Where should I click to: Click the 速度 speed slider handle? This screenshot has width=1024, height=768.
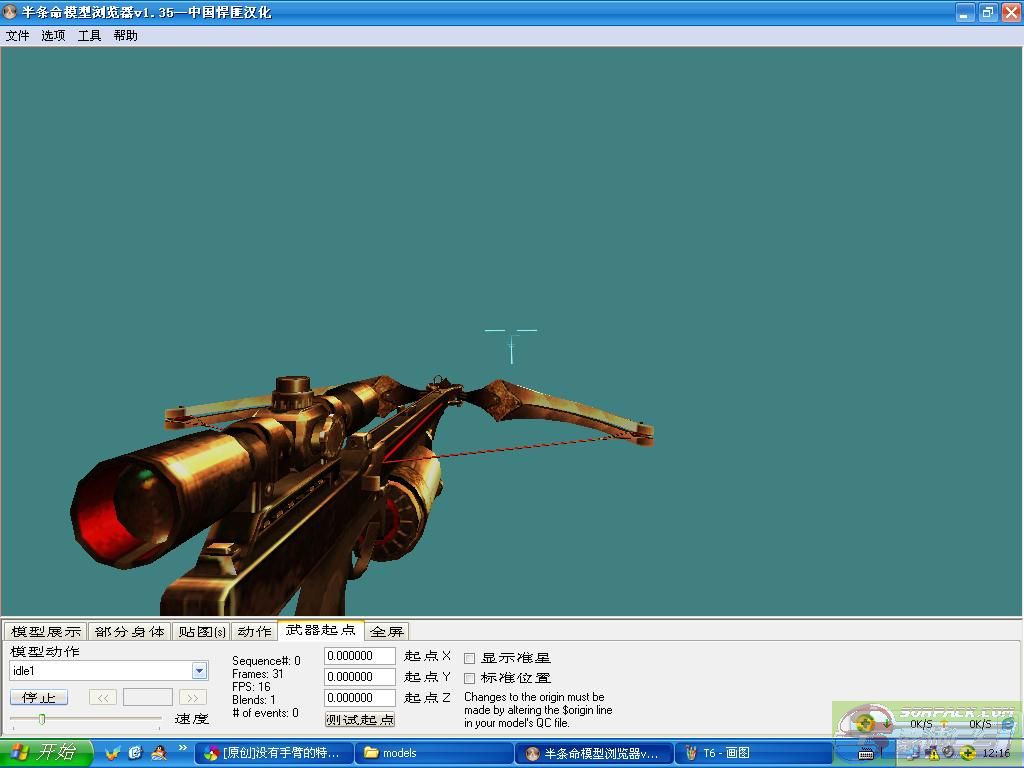(x=41, y=718)
